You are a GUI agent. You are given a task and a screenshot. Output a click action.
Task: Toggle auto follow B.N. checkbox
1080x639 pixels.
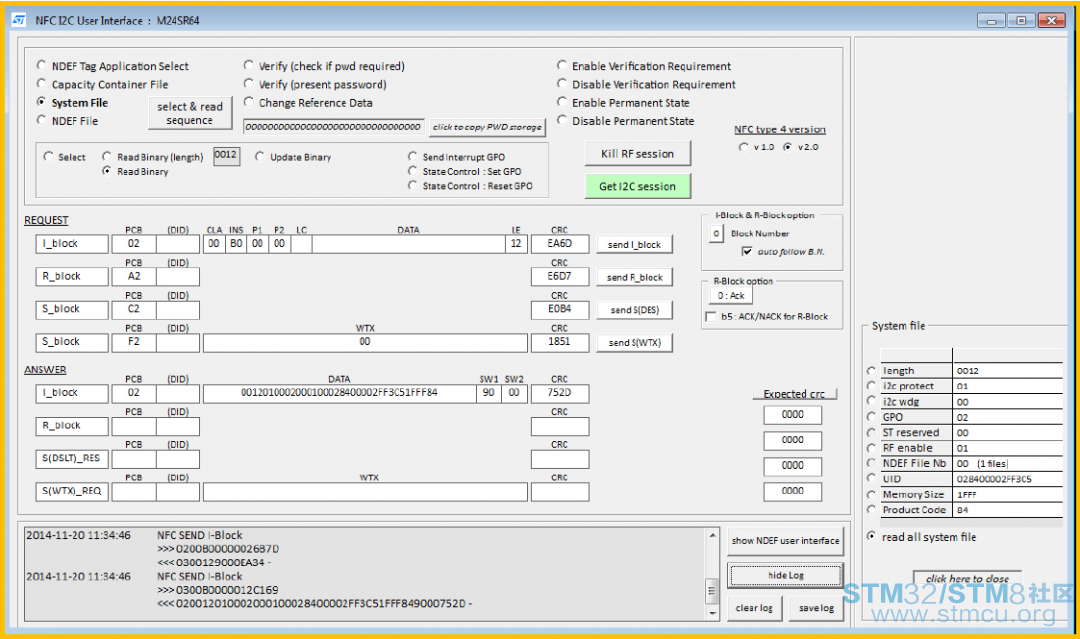pos(747,251)
